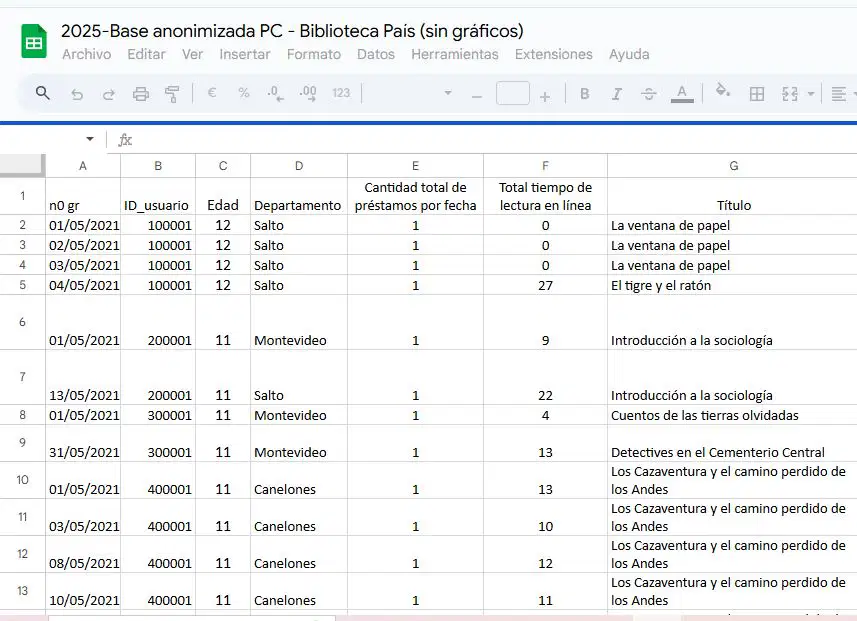Decrease font size with minus button

[477, 96]
